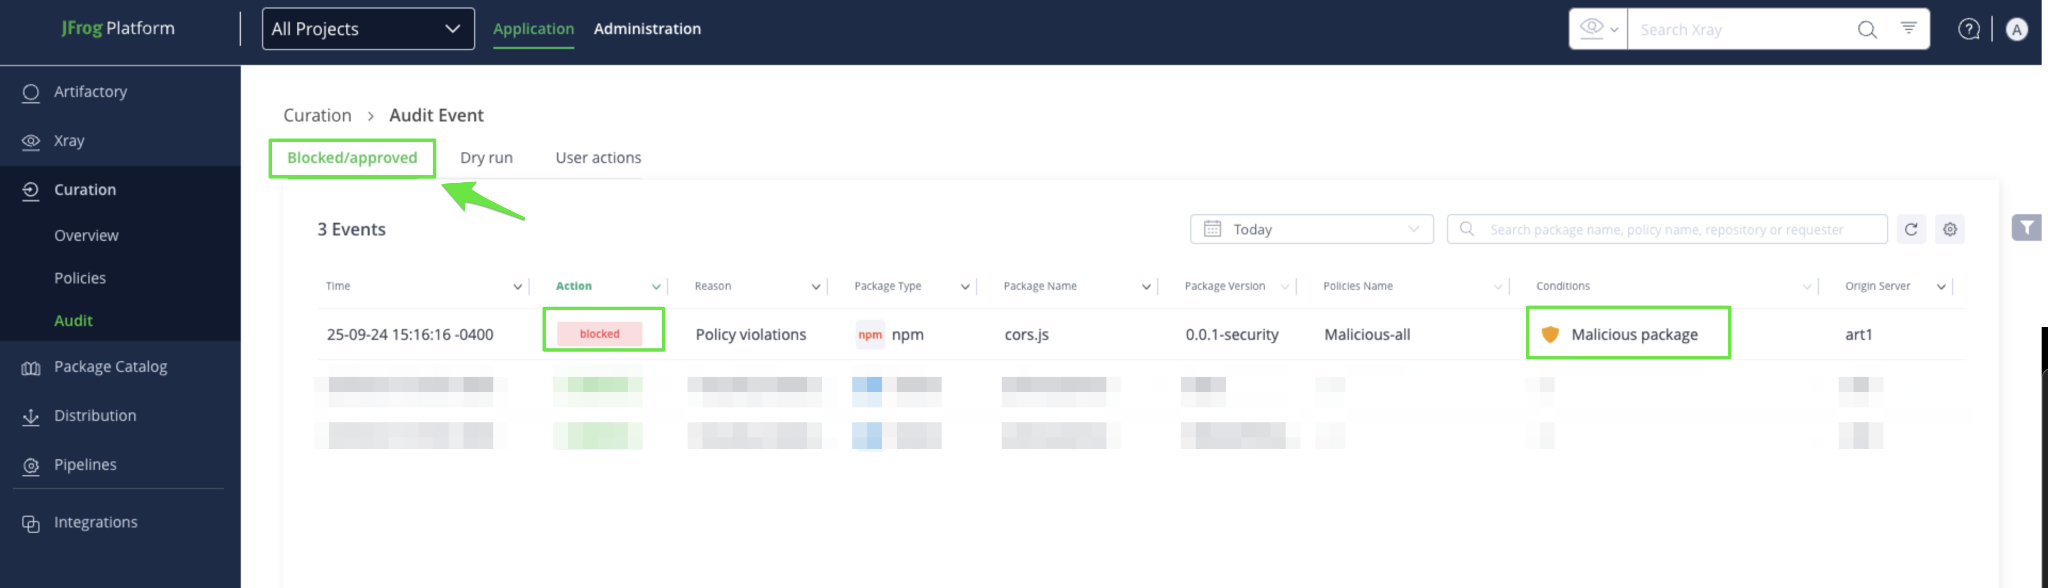This screenshot has width=2048, height=588.
Task: Expand the Package Version column chevron
Action: (x=1285, y=287)
